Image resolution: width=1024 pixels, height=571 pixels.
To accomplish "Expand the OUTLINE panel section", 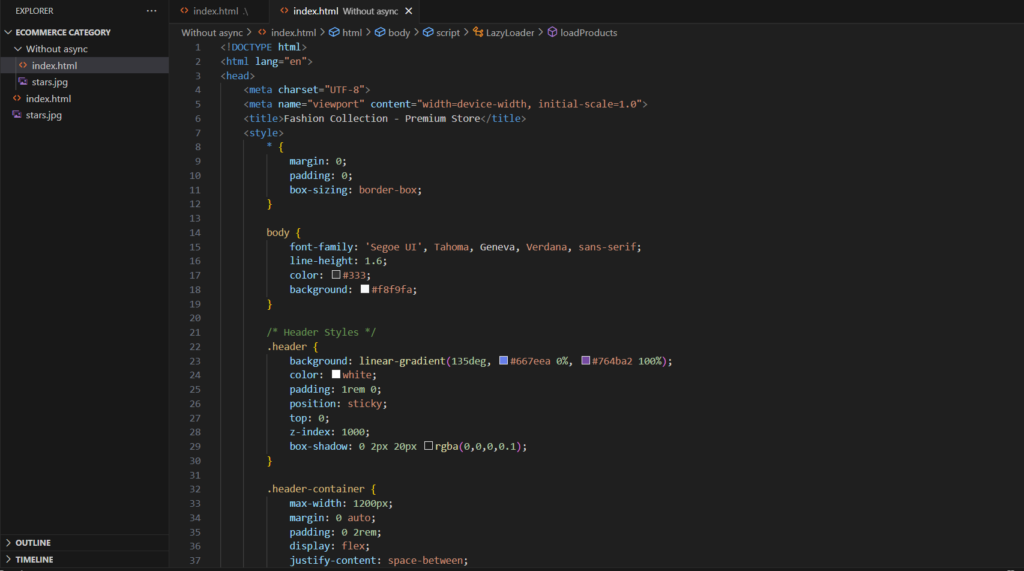I will pyautogui.click(x=32, y=543).
